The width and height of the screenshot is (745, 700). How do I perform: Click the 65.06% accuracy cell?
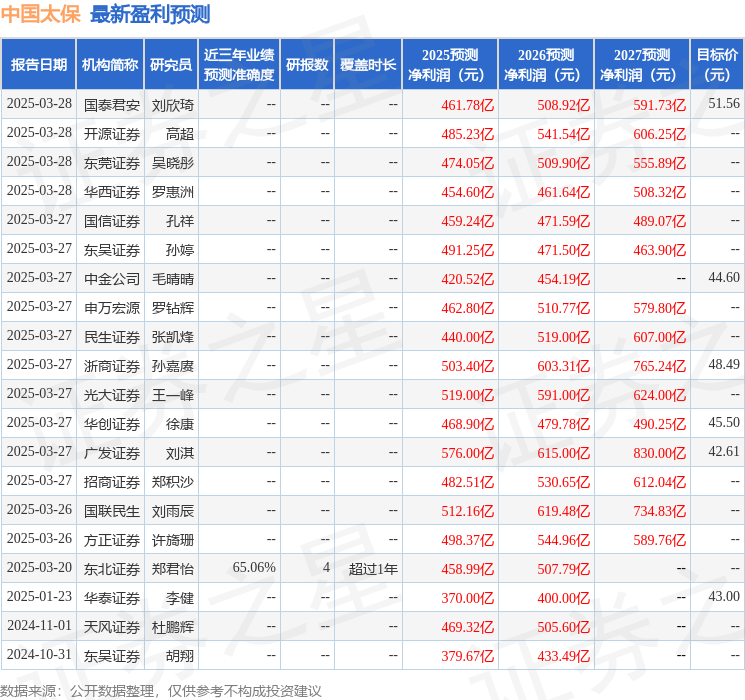tap(254, 568)
